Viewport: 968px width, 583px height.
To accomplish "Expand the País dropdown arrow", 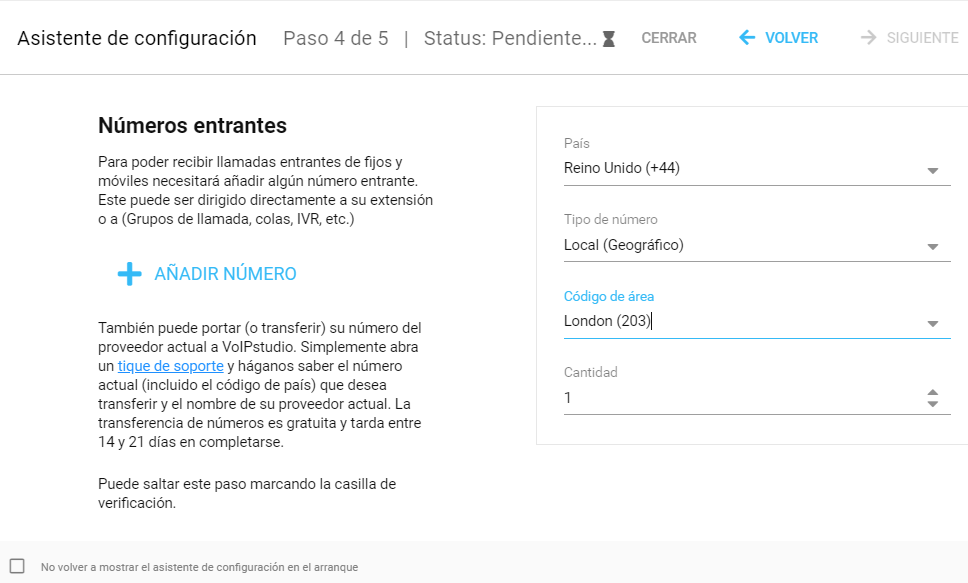I will tap(932, 170).
